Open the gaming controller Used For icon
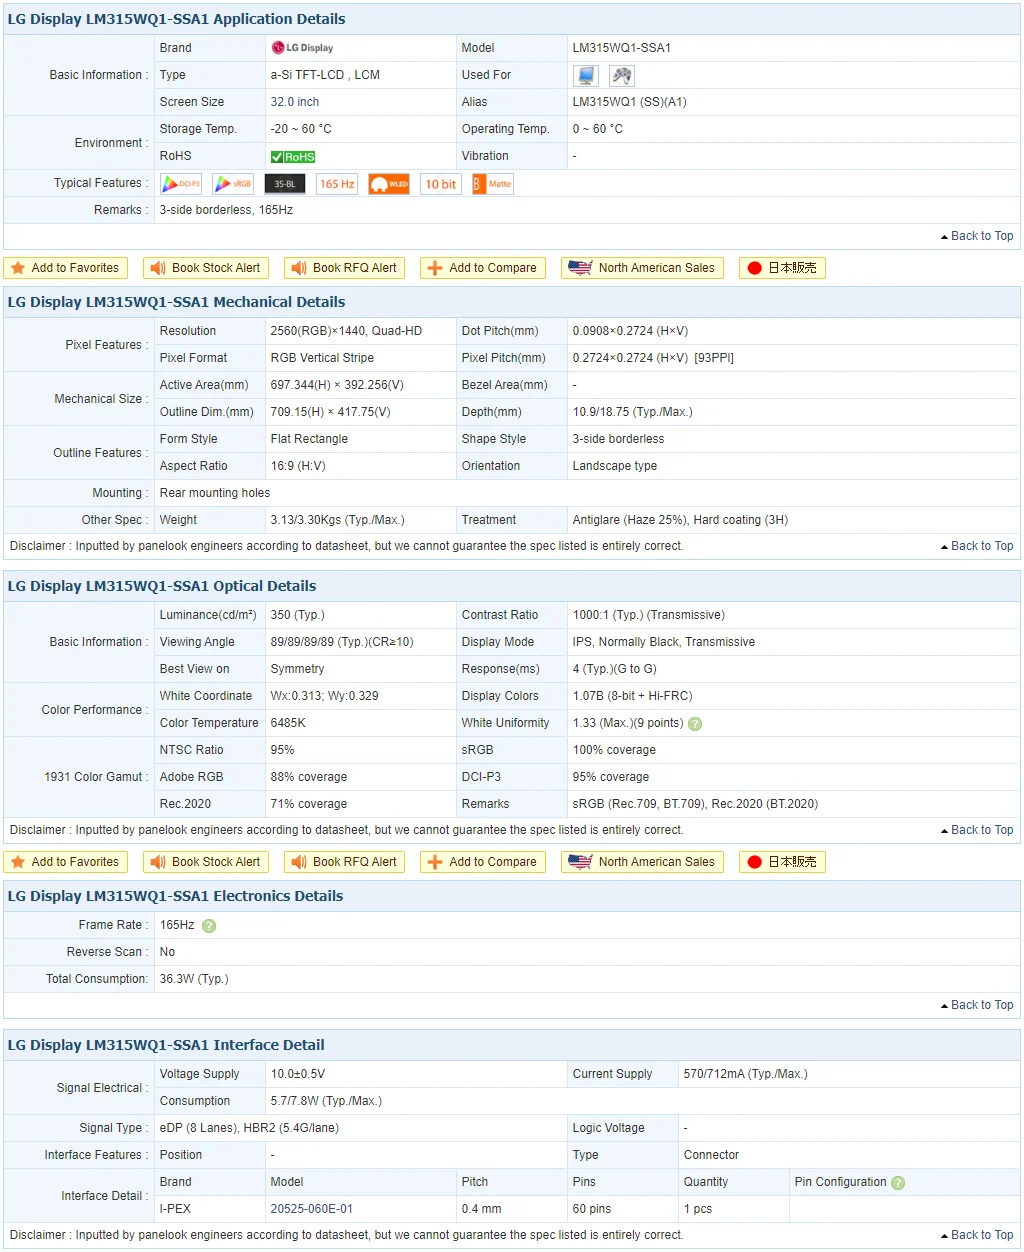This screenshot has width=1024, height=1252. (622, 75)
